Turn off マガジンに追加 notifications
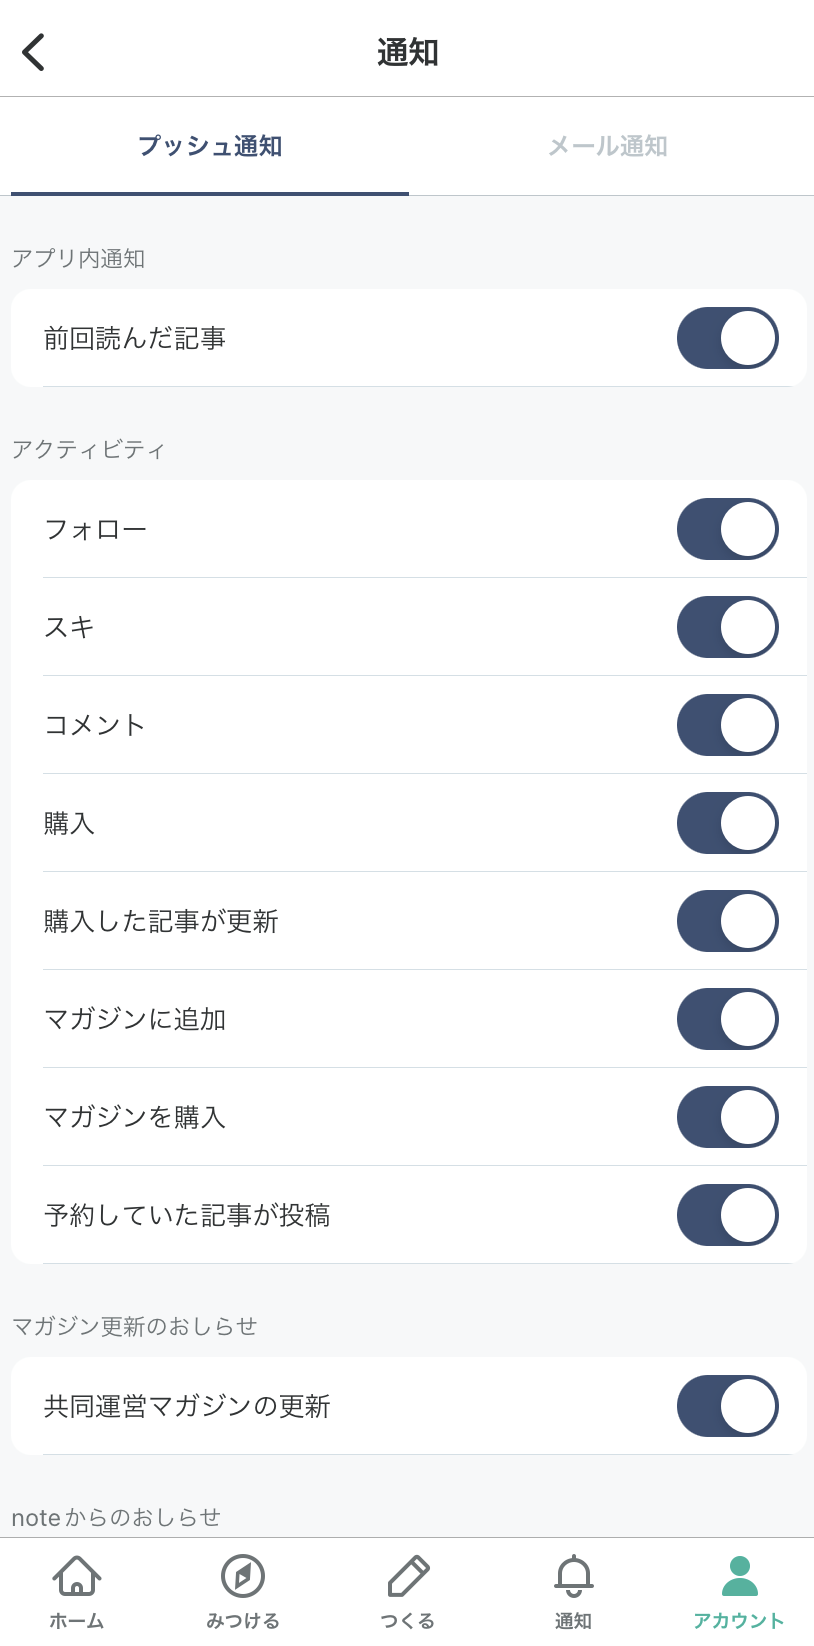 (727, 1019)
